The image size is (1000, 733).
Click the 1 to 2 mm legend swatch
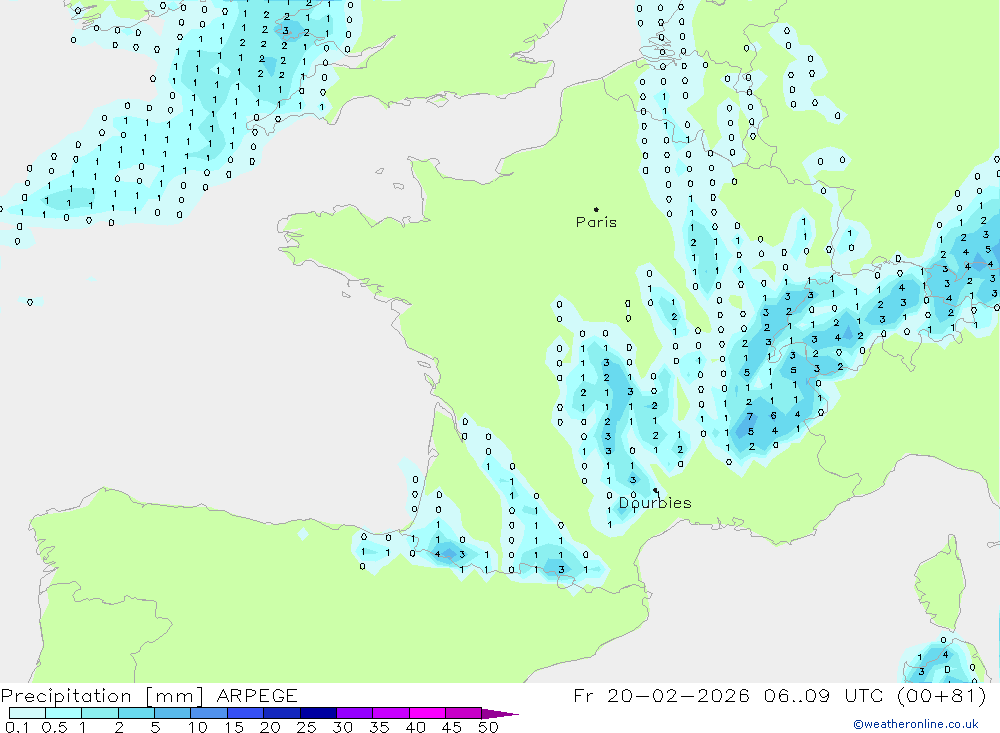(x=100, y=713)
